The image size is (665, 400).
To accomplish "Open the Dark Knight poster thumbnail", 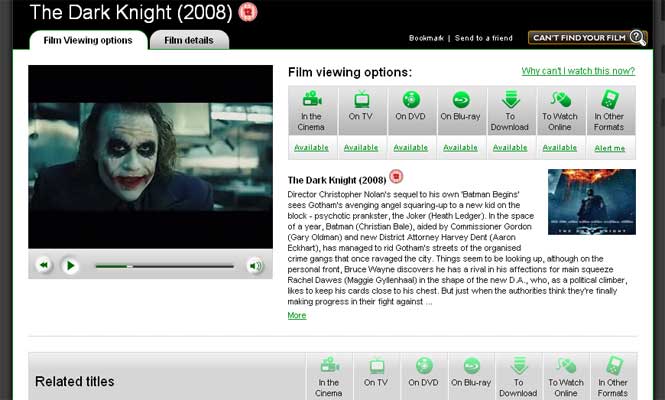I will click(592, 202).
